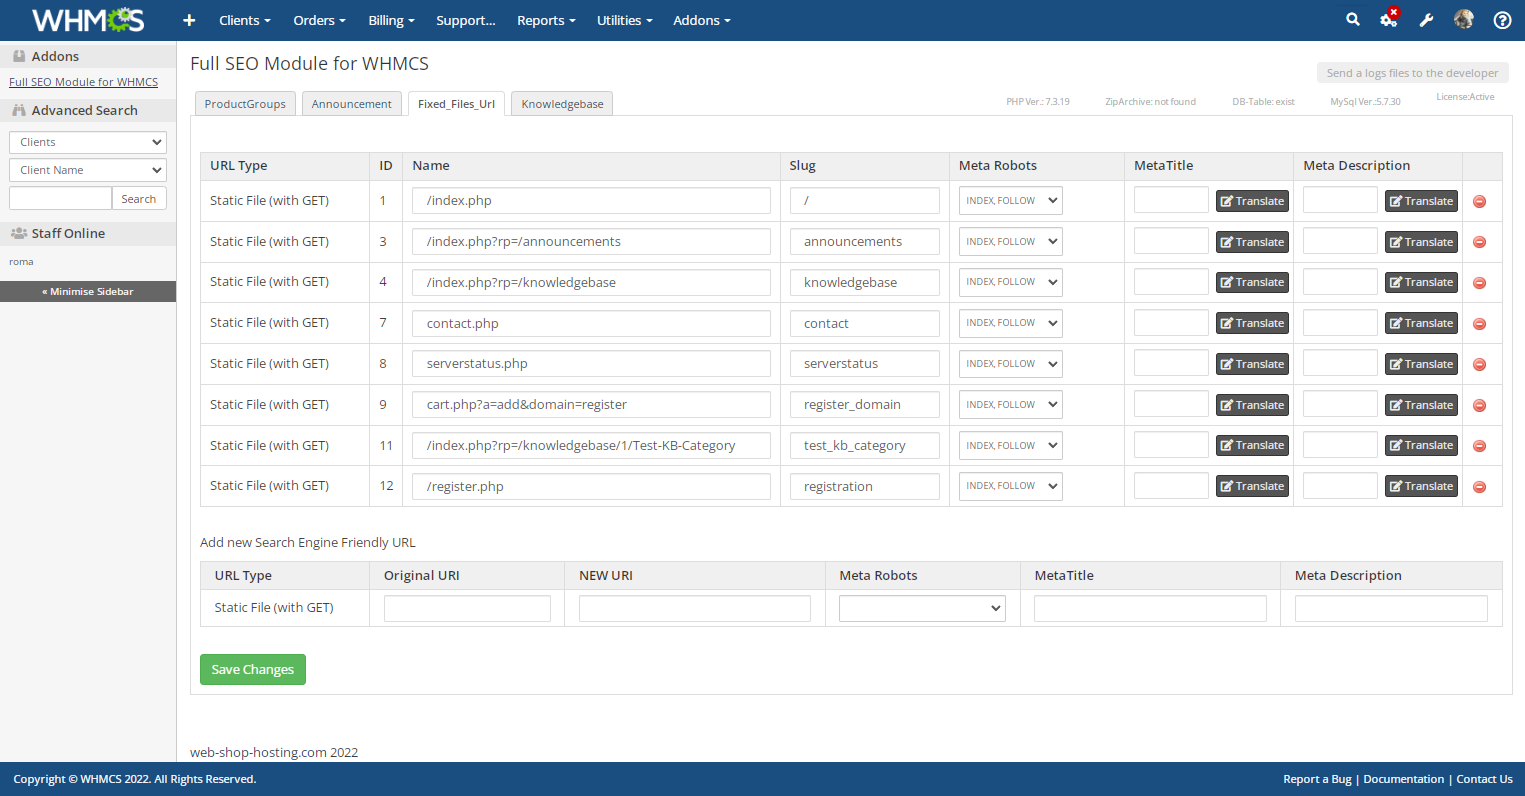
Task: Open the Clients search type dropdown
Action: pyautogui.click(x=88, y=142)
